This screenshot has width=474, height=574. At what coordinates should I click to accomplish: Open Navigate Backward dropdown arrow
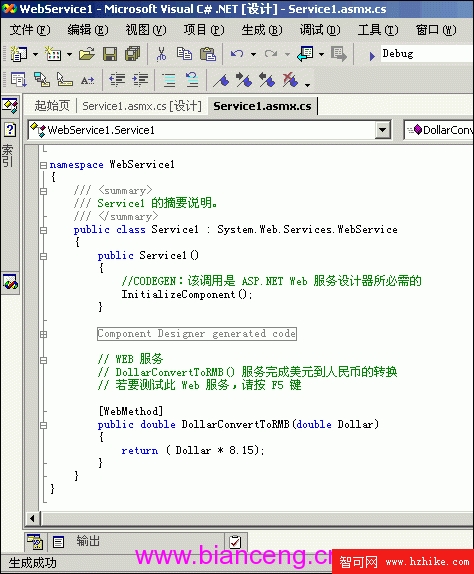pos(321,55)
